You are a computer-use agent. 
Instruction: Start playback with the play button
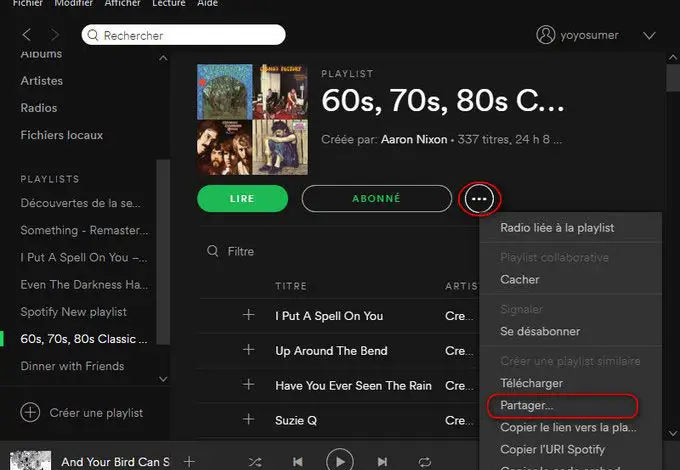point(340,460)
